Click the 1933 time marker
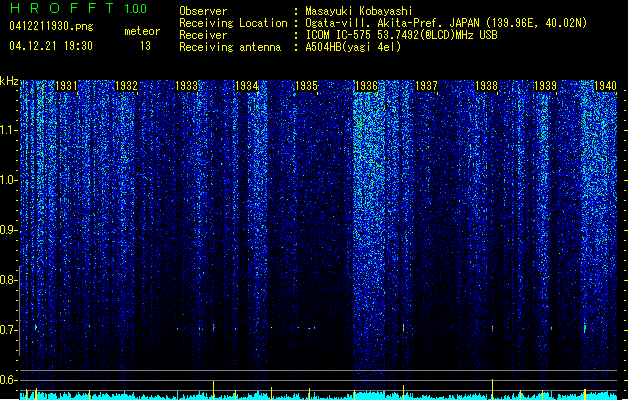The height and width of the screenshot is (400, 629). [187, 86]
